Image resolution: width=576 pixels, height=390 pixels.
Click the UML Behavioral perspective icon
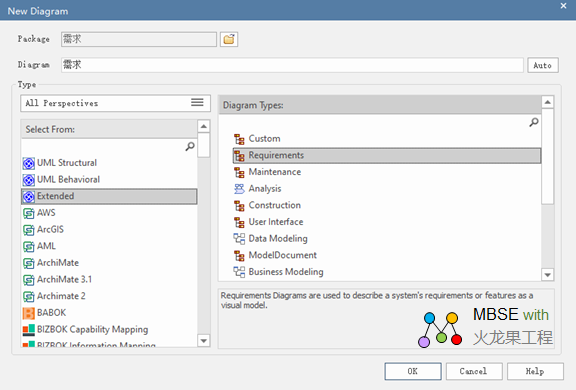(x=29, y=180)
